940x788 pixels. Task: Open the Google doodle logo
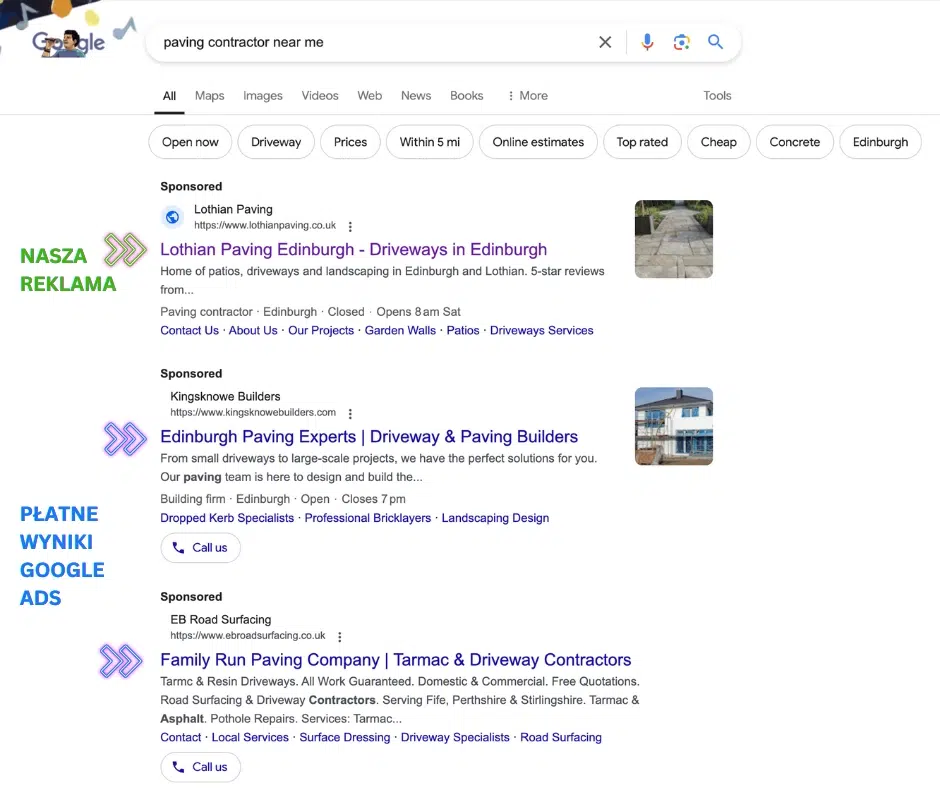(x=69, y=42)
